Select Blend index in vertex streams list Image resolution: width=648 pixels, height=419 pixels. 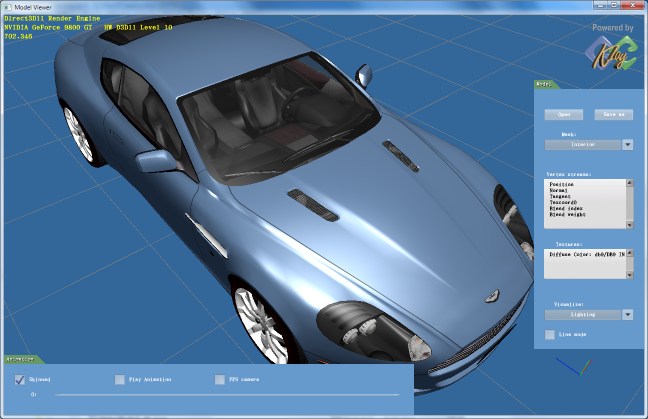pyautogui.click(x=566, y=209)
